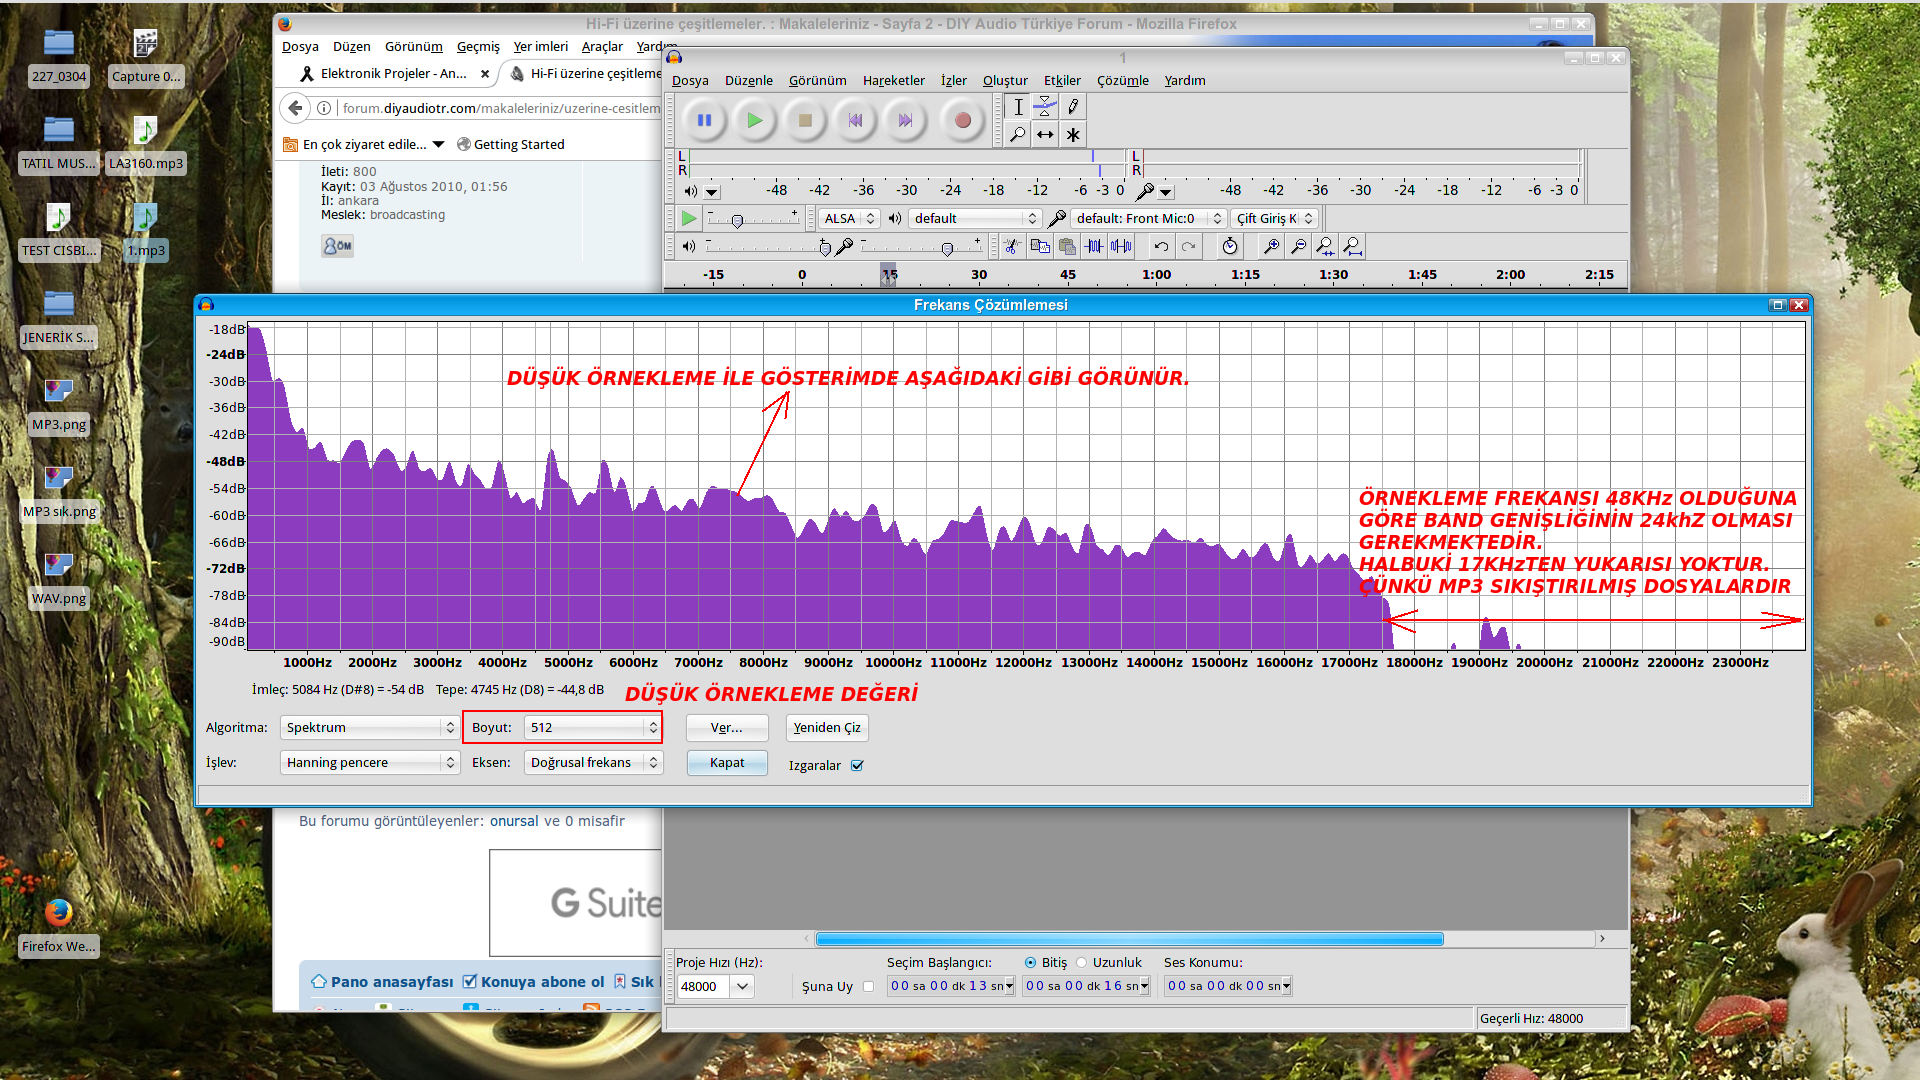Click the Yeniden Çiz button
The height and width of the screenshot is (1080, 1920).
[x=827, y=728]
